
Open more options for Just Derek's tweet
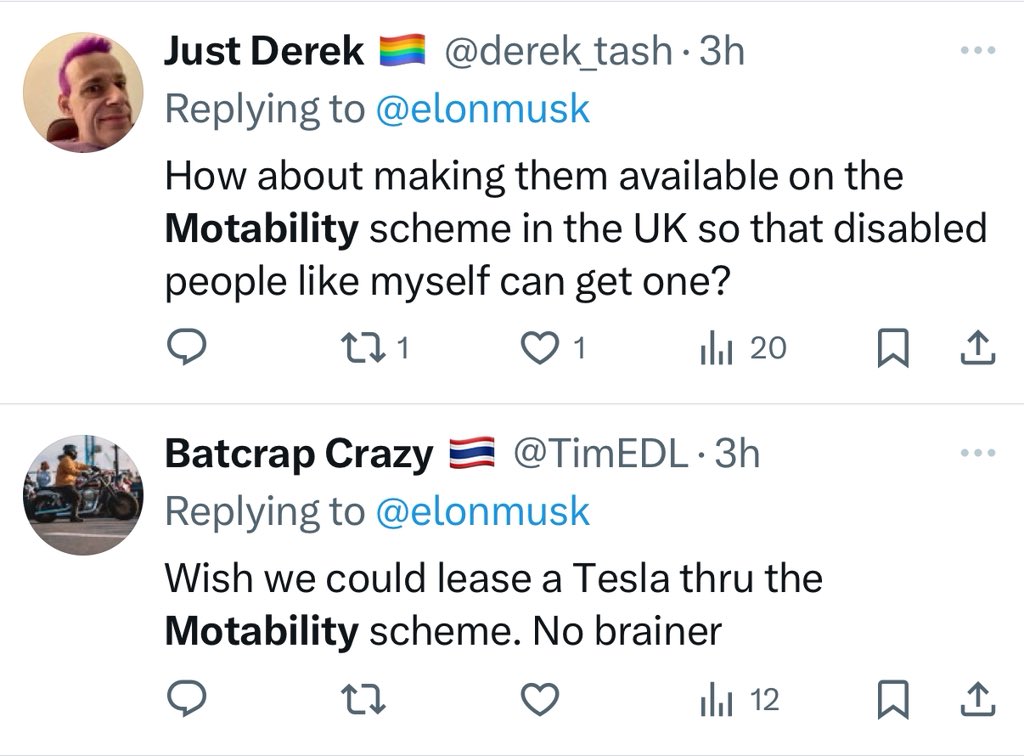pos(977,52)
